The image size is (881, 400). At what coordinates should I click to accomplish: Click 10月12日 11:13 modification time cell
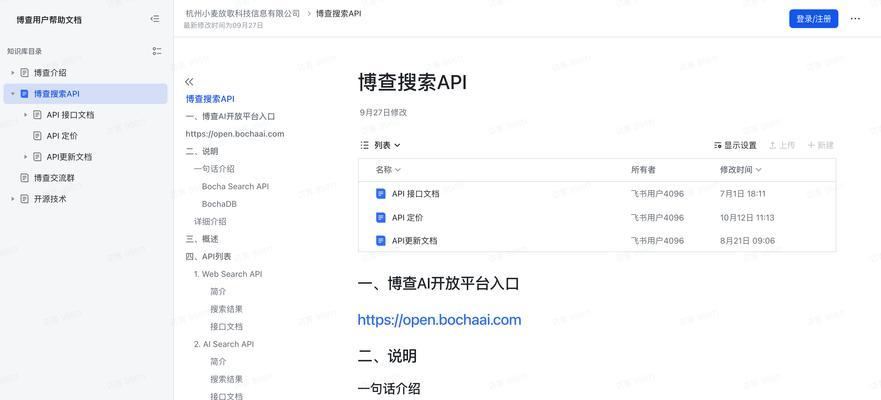[x=747, y=217]
